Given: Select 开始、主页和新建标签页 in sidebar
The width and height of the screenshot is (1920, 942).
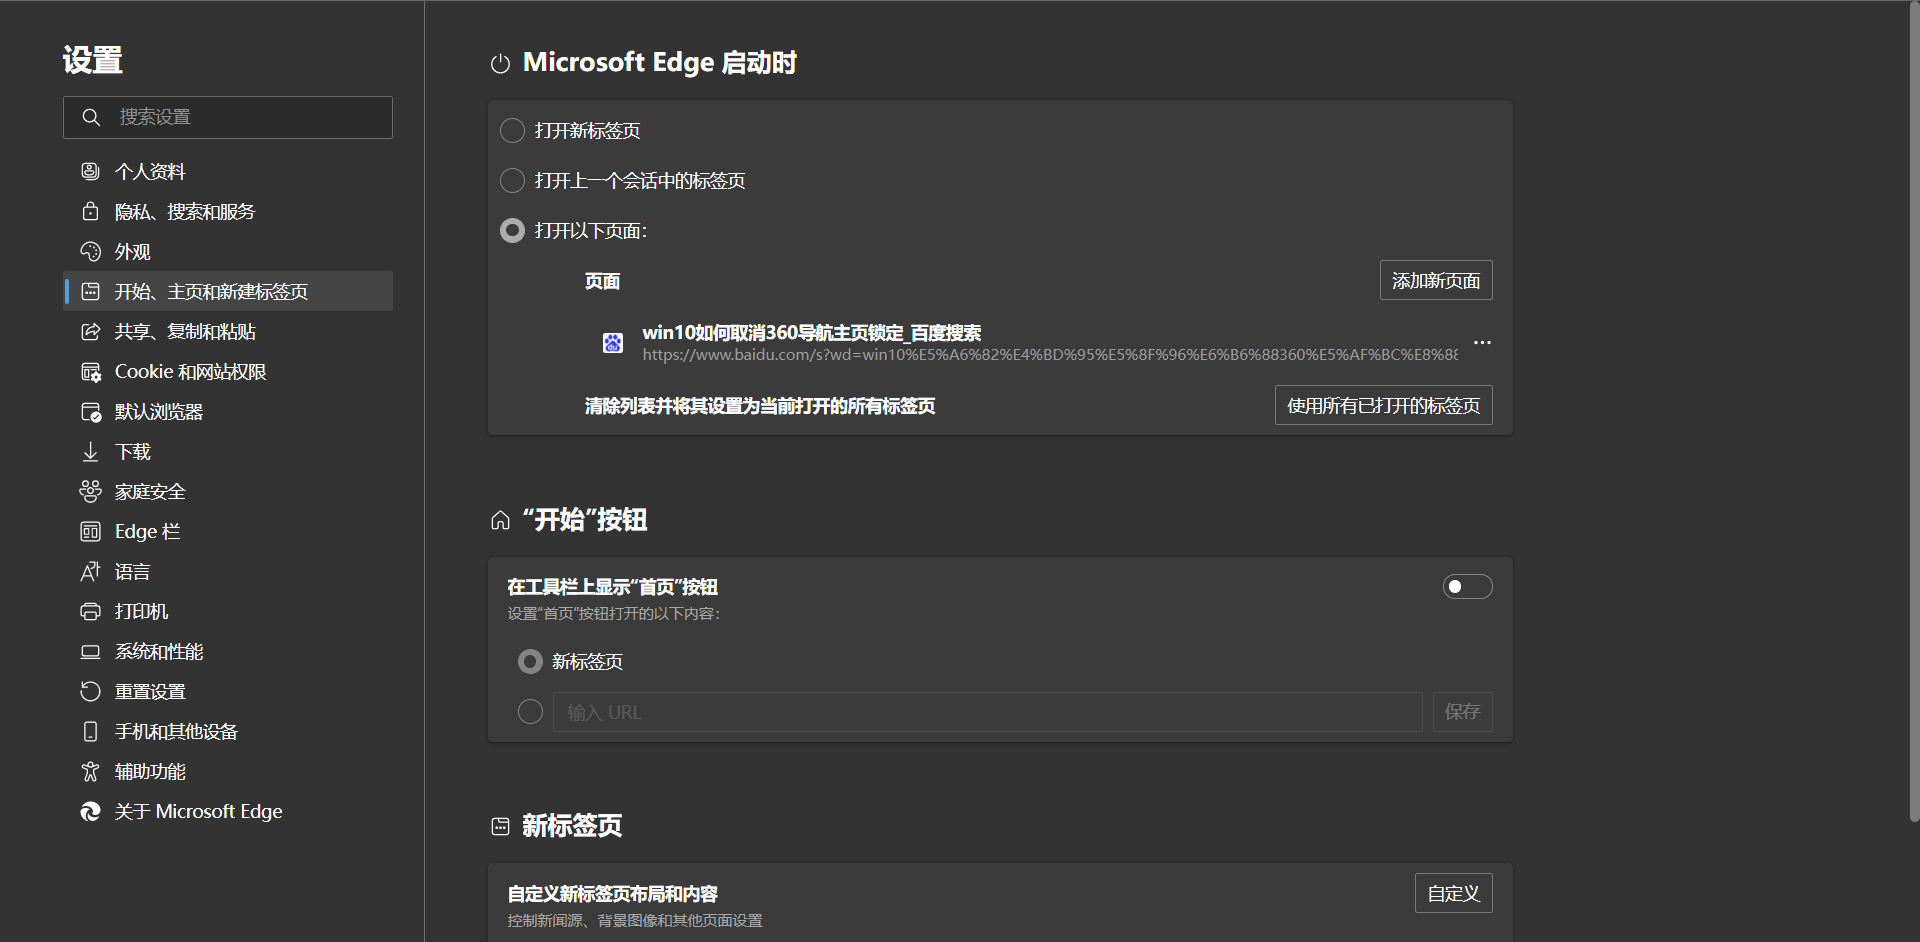Looking at the screenshot, I should 228,291.
